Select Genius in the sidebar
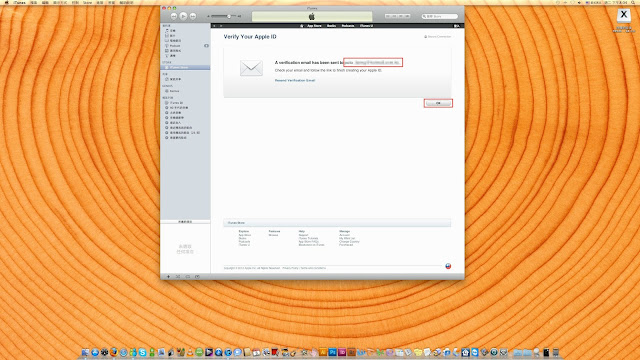This screenshot has width=640, height=360. 175,91
